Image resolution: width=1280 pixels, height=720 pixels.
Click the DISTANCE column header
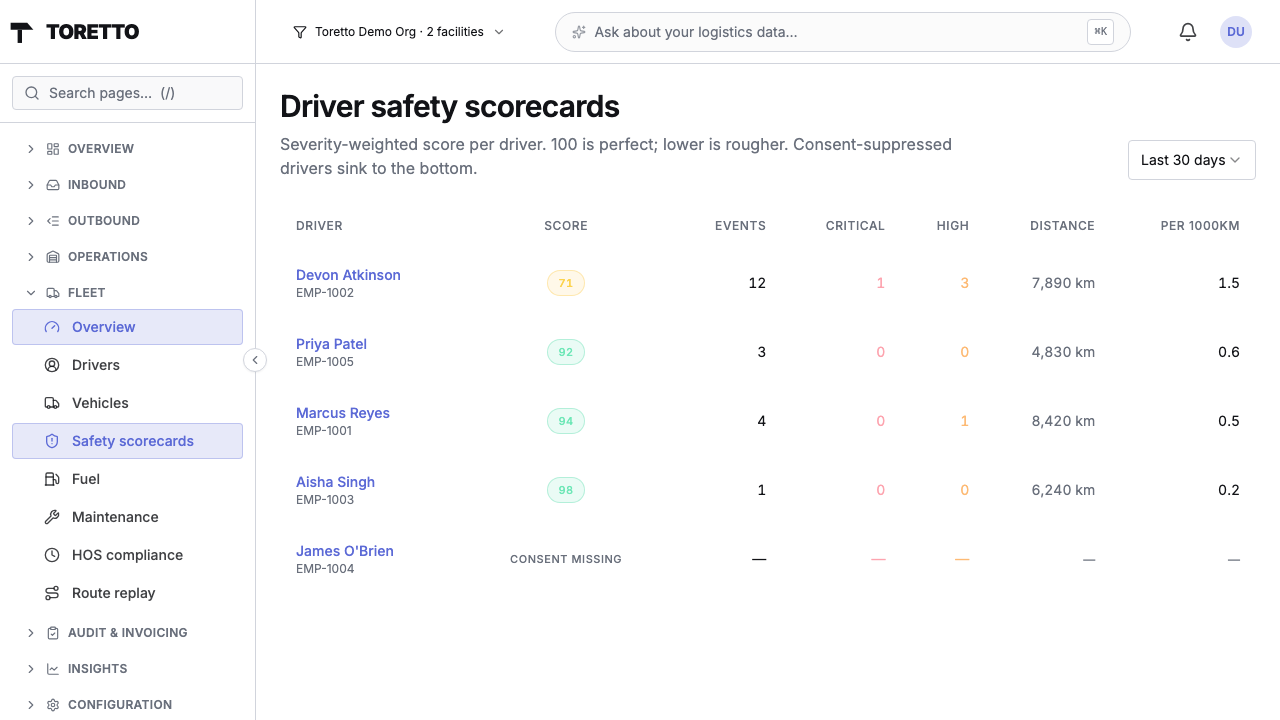click(1062, 226)
